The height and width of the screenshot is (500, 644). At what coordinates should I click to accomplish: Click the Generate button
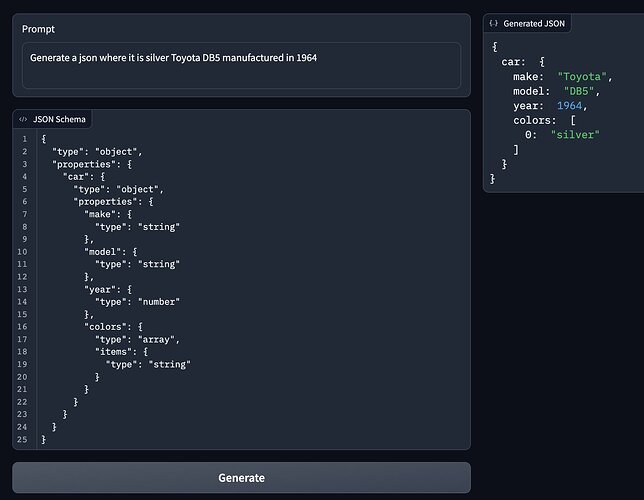(x=241, y=478)
